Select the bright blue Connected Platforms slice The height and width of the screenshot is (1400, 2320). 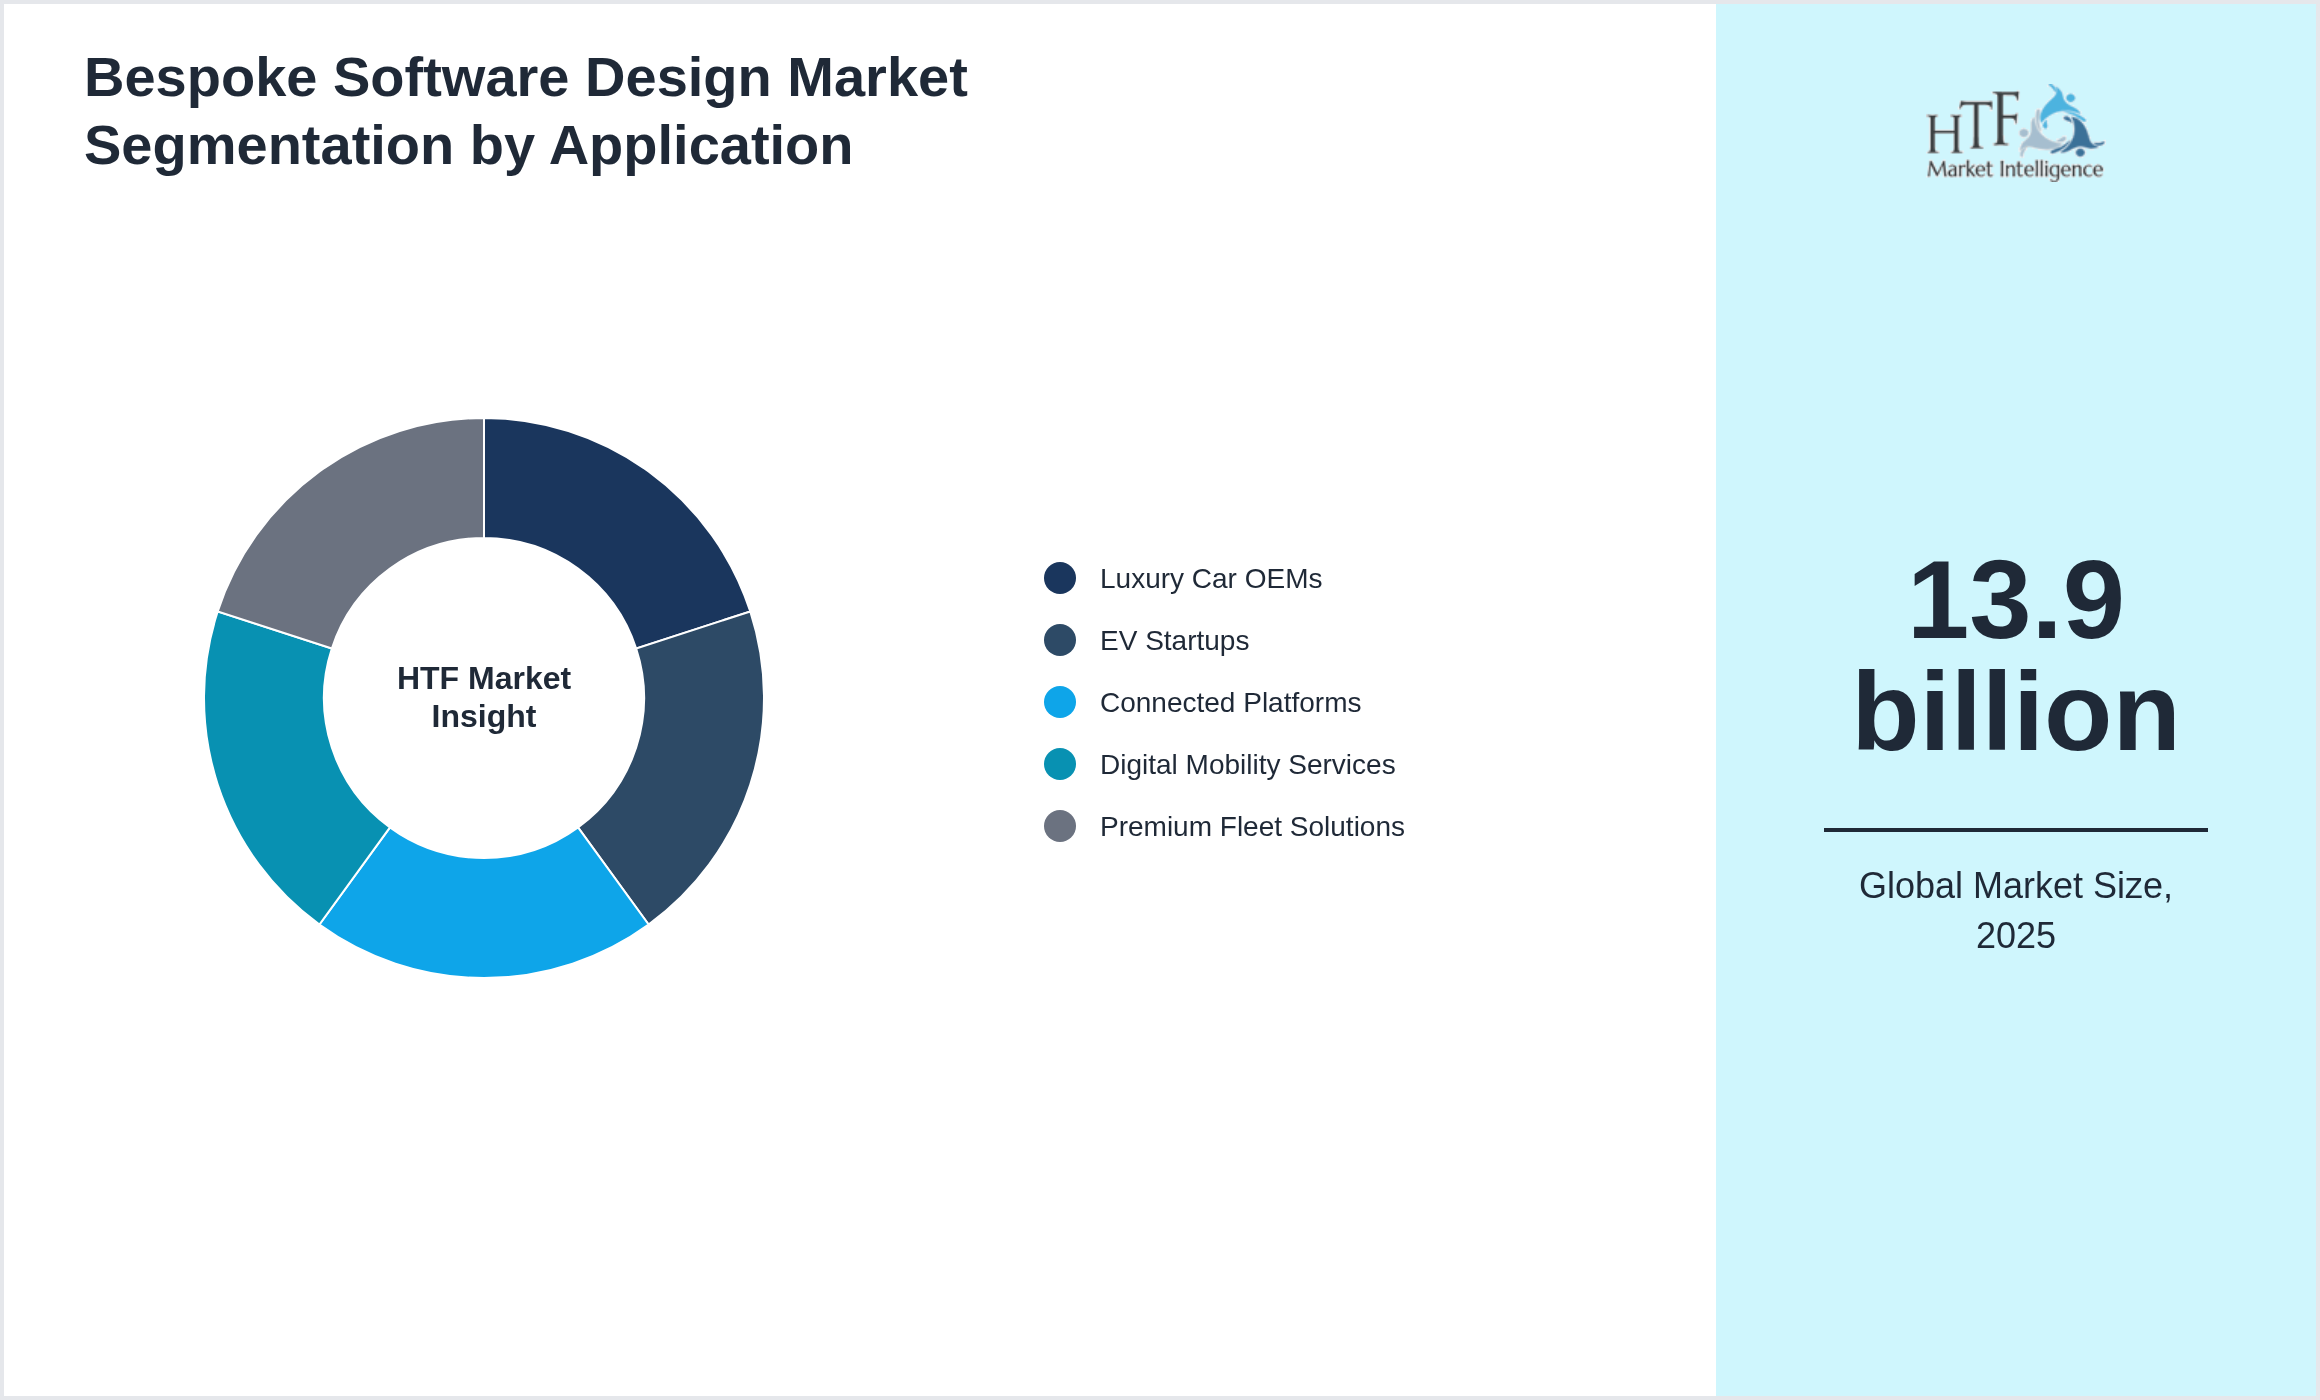click(x=484, y=917)
